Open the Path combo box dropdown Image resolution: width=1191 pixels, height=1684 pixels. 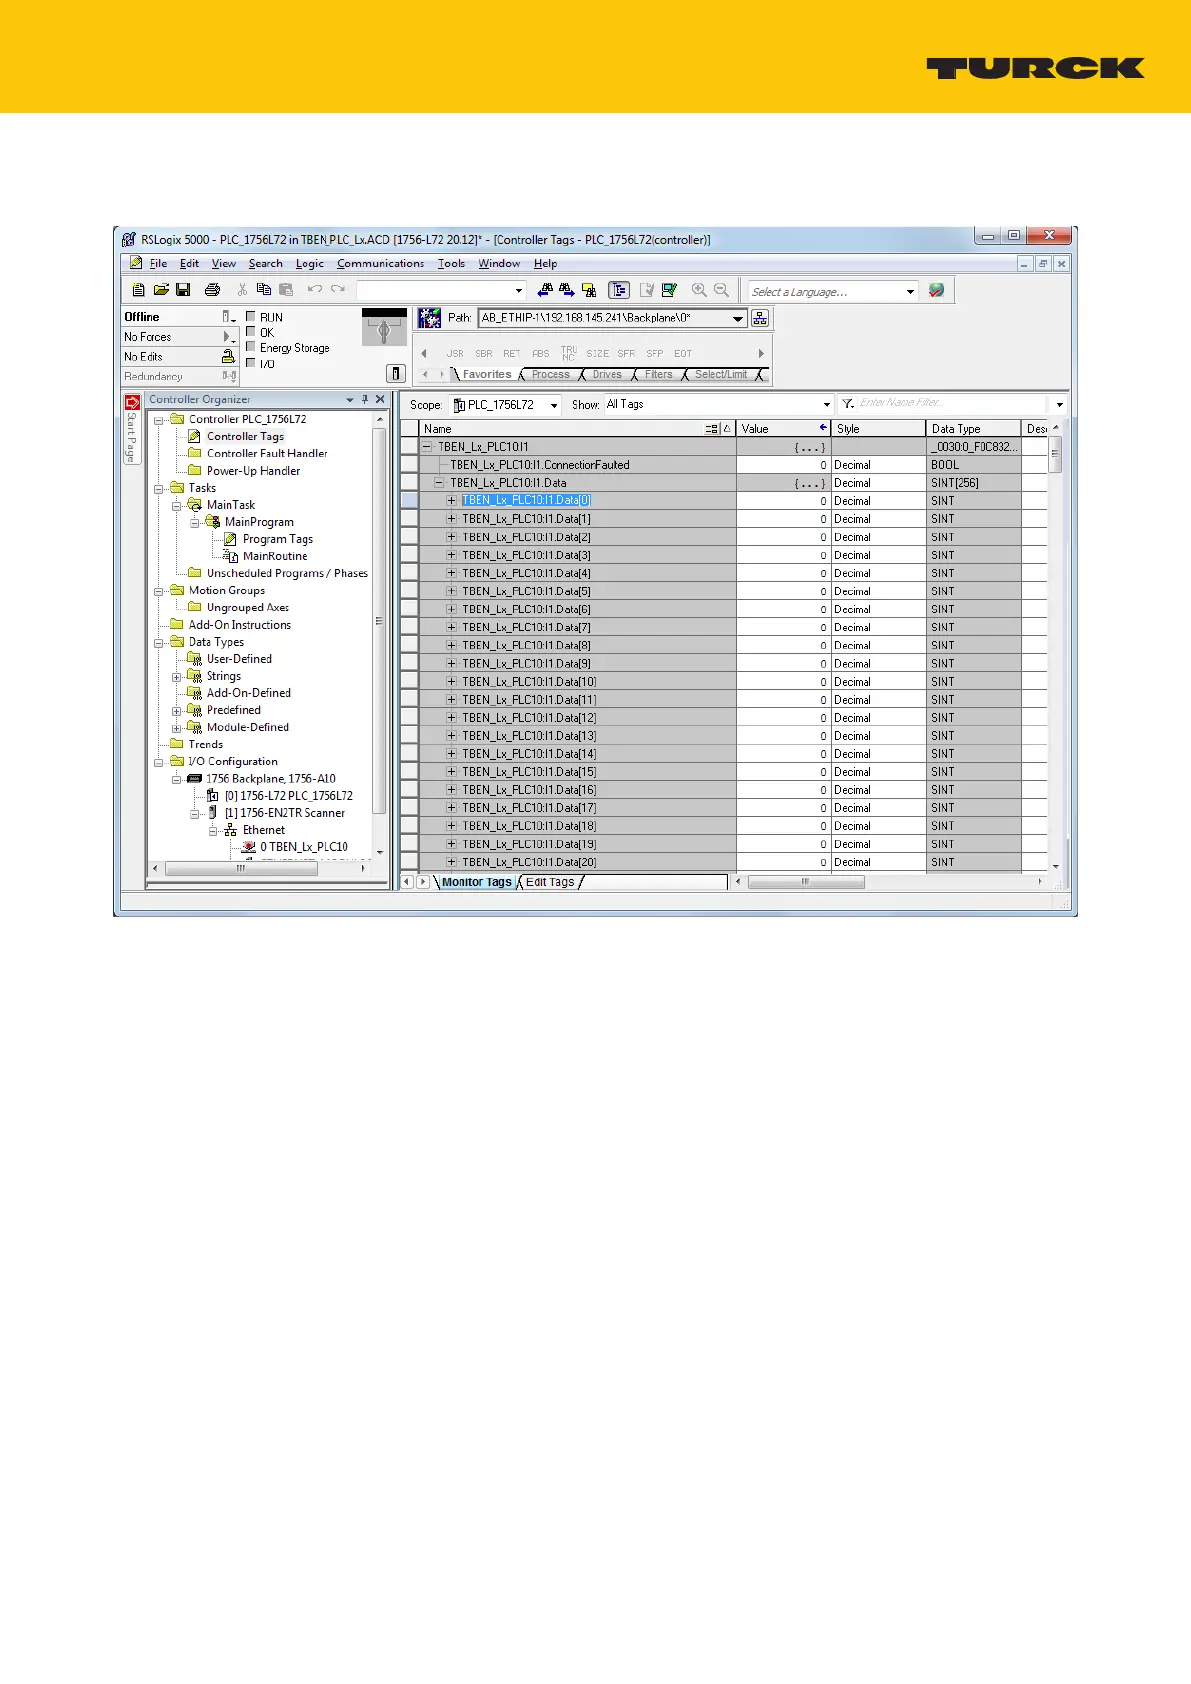click(738, 318)
